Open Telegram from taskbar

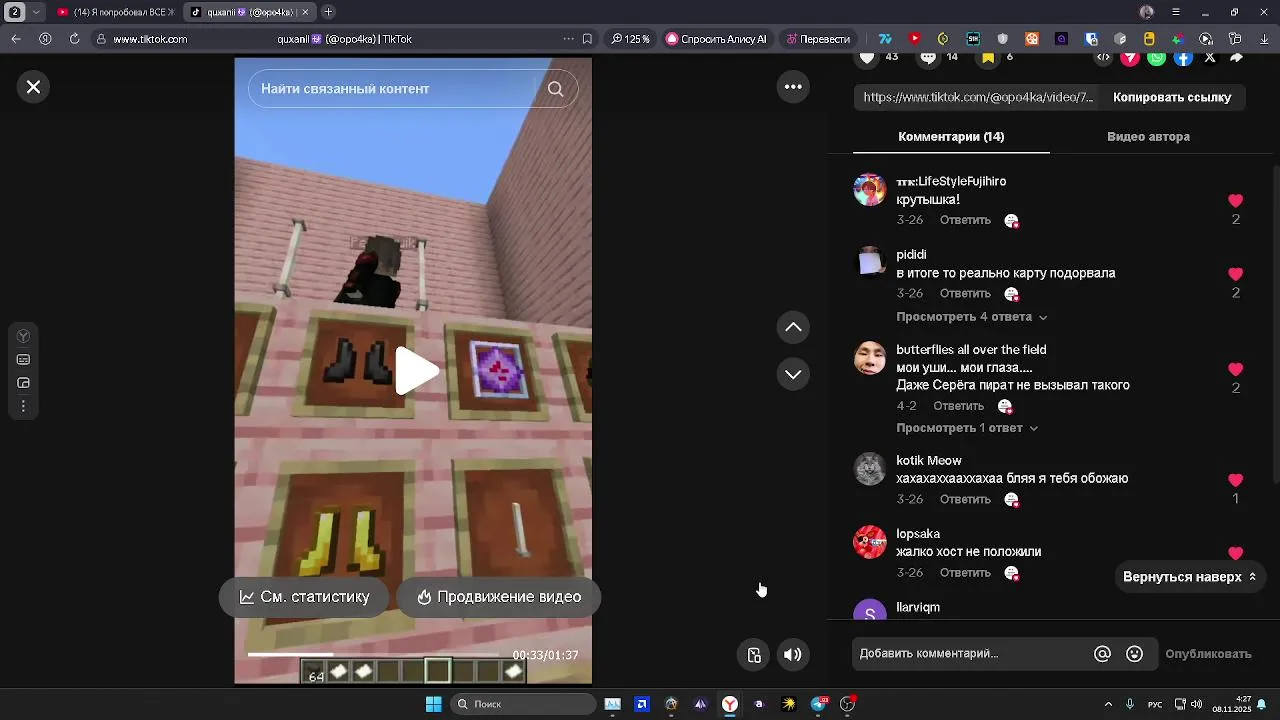coord(819,704)
